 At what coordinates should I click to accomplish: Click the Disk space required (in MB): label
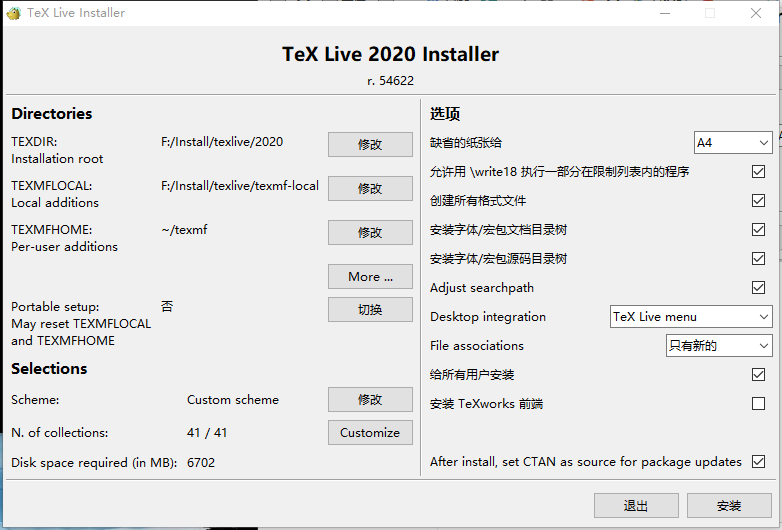pyautogui.click(x=94, y=463)
